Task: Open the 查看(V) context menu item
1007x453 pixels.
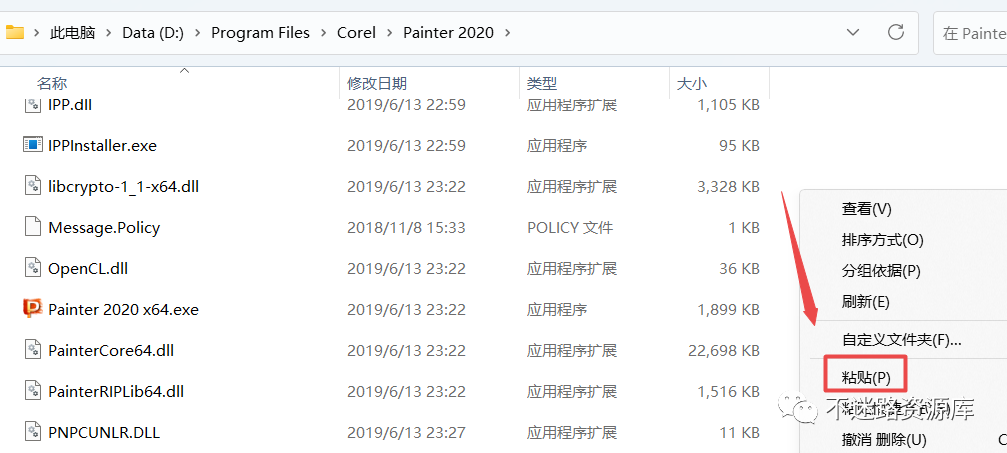Action: pos(866,209)
